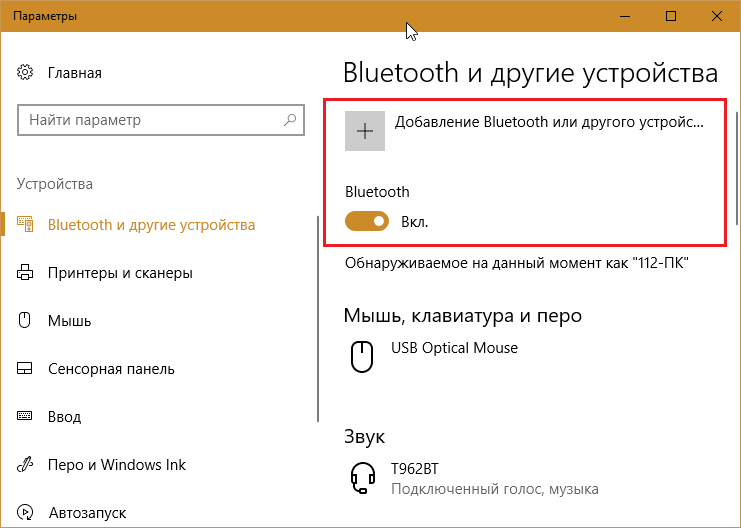Click the Подключенный голос, музыка status text
The image size is (741, 528).
click(x=495, y=489)
